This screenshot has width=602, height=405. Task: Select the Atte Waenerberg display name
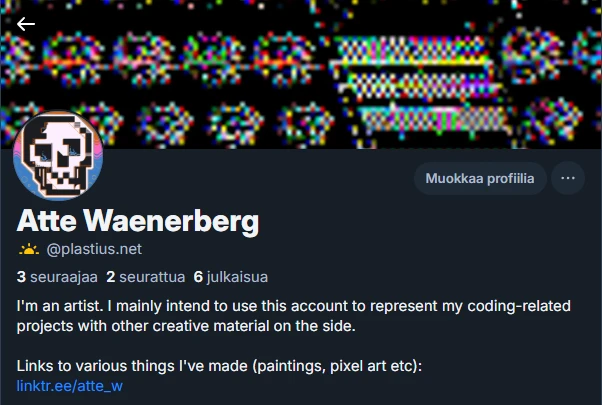pyautogui.click(x=138, y=221)
